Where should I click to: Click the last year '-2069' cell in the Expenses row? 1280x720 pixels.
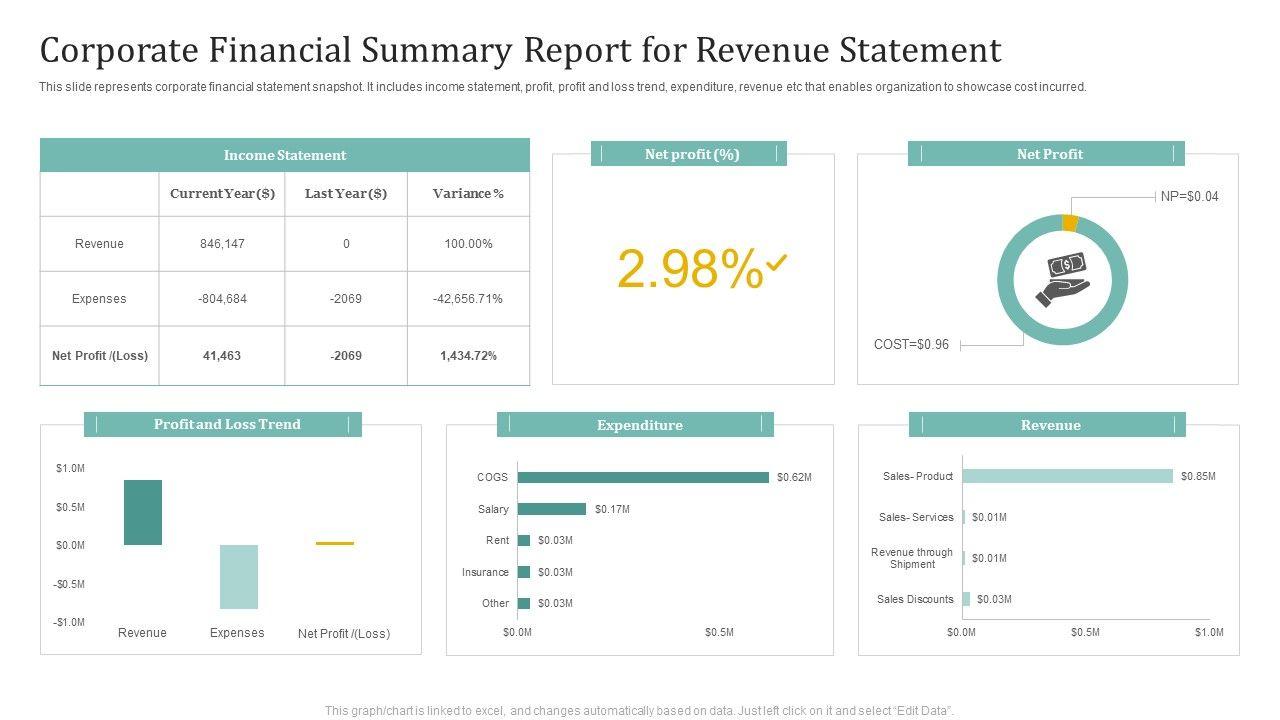(x=346, y=299)
